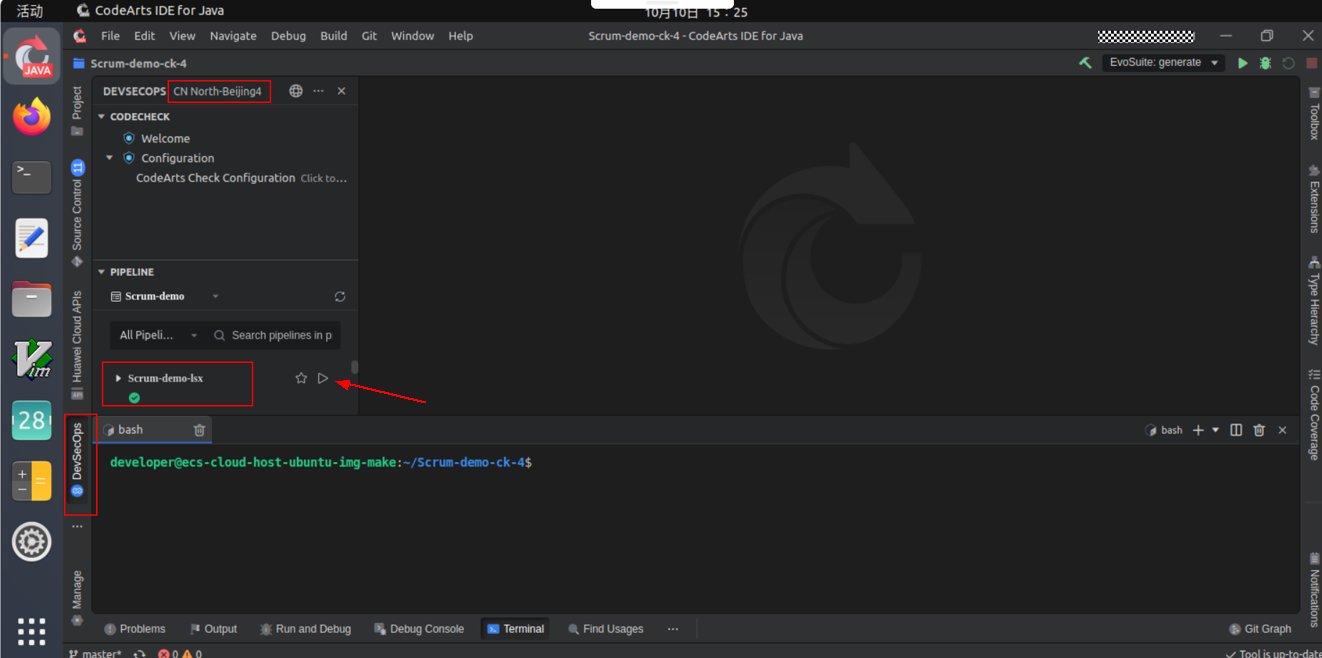Switch to the Find Usages tab

(x=605, y=629)
